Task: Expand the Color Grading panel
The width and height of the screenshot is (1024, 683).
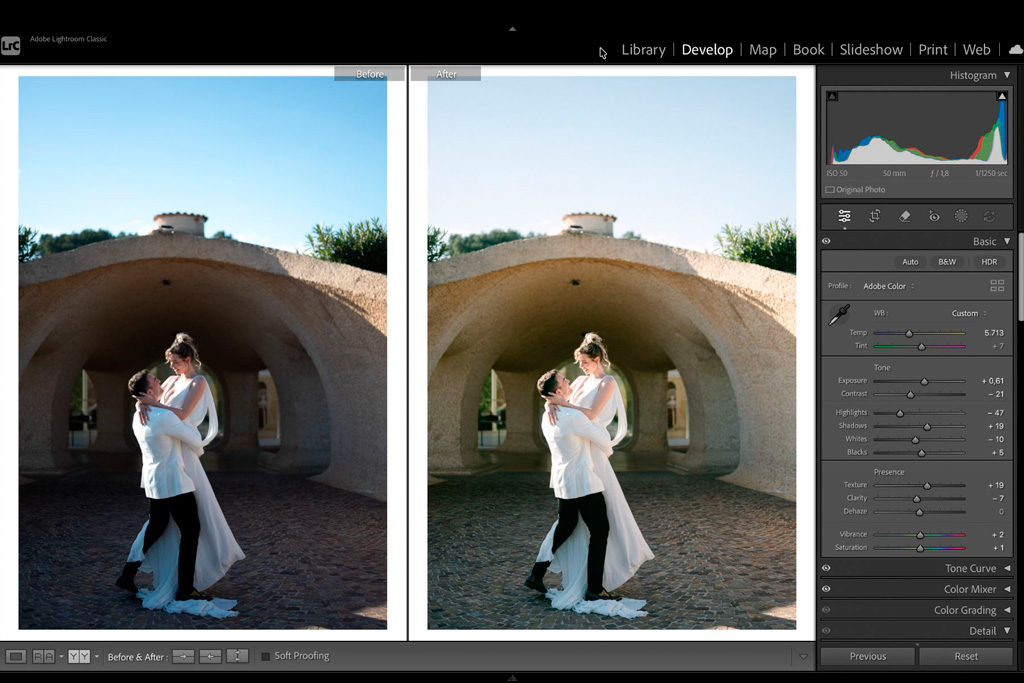Action: click(x=1007, y=610)
